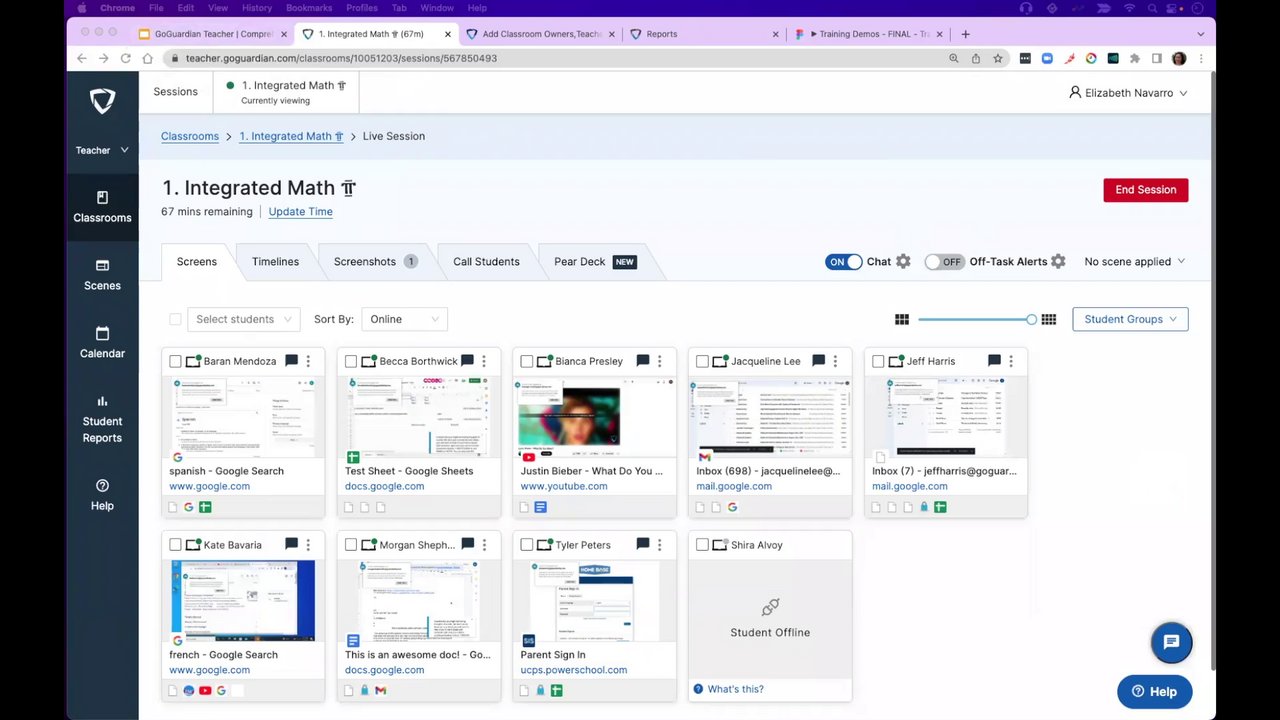Screen dimensions: 1280x720
Task: Open the History menu in menu bar
Action: pyautogui.click(x=257, y=8)
